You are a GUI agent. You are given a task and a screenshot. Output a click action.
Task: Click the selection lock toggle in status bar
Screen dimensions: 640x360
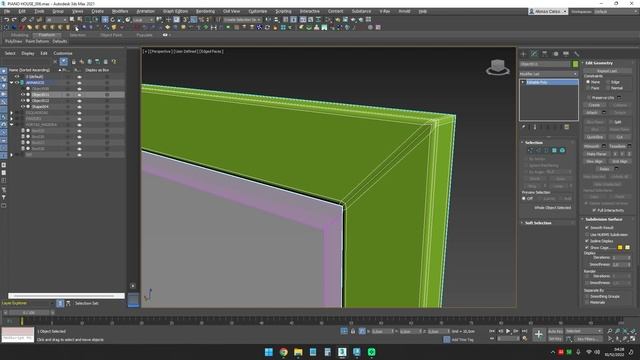coord(353,331)
